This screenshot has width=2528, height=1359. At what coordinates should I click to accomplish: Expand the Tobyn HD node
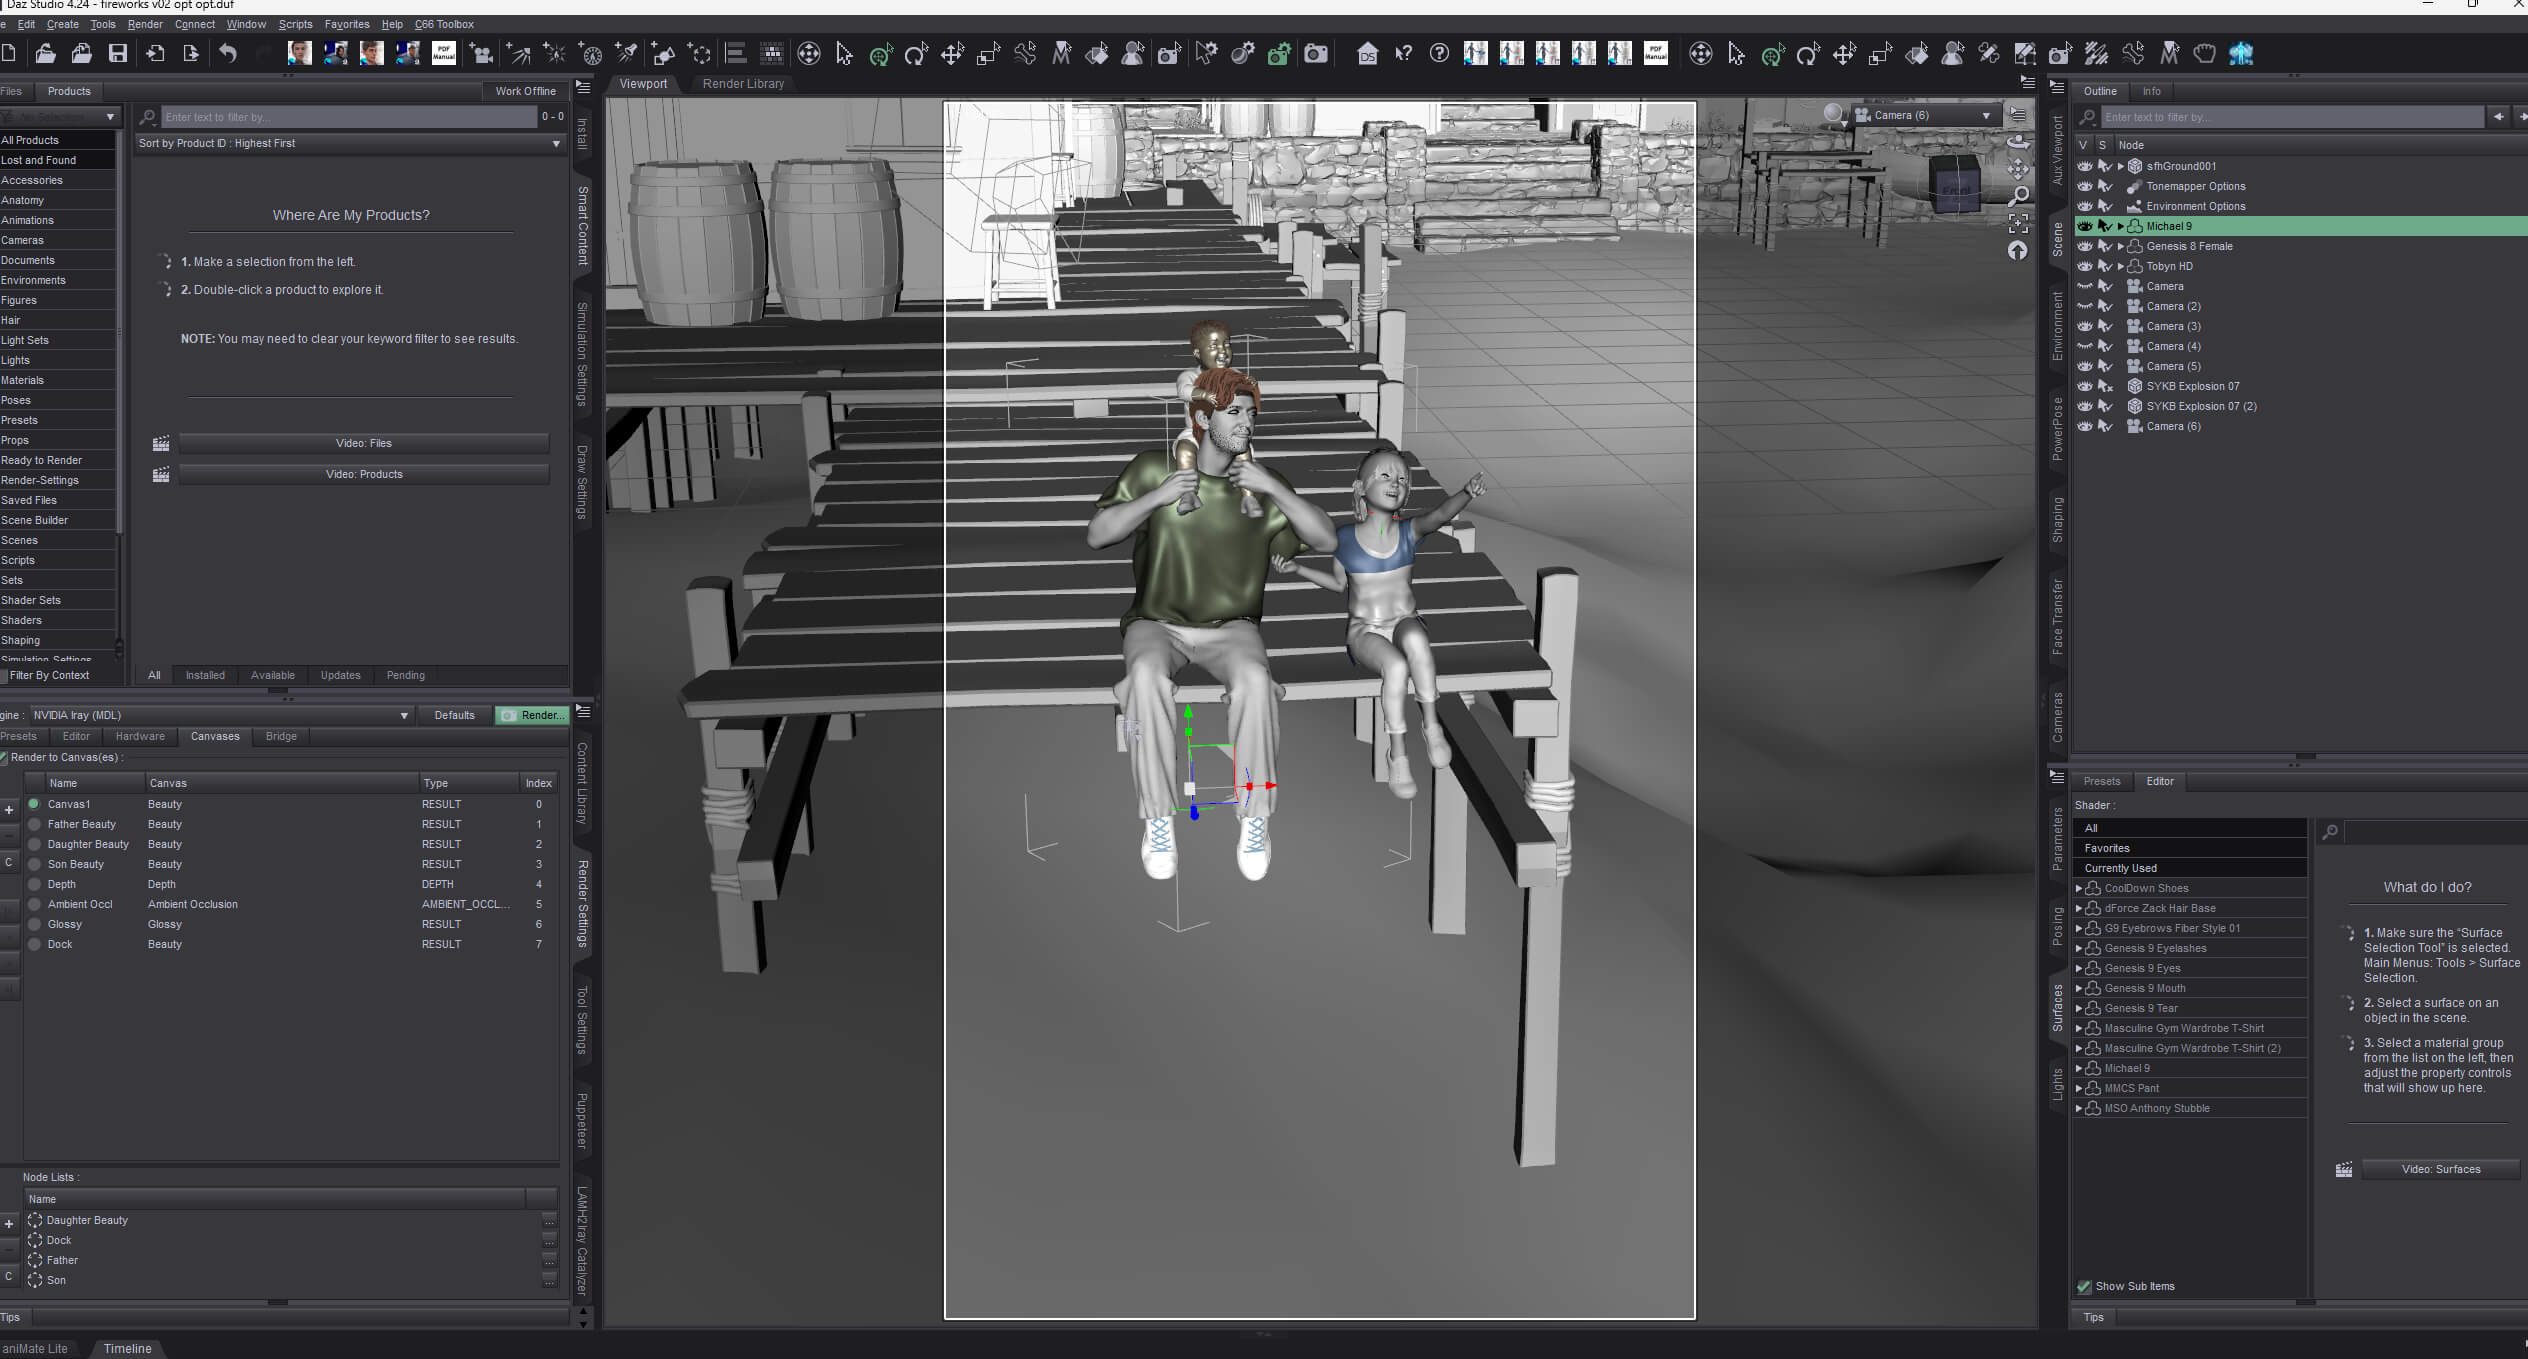2120,266
